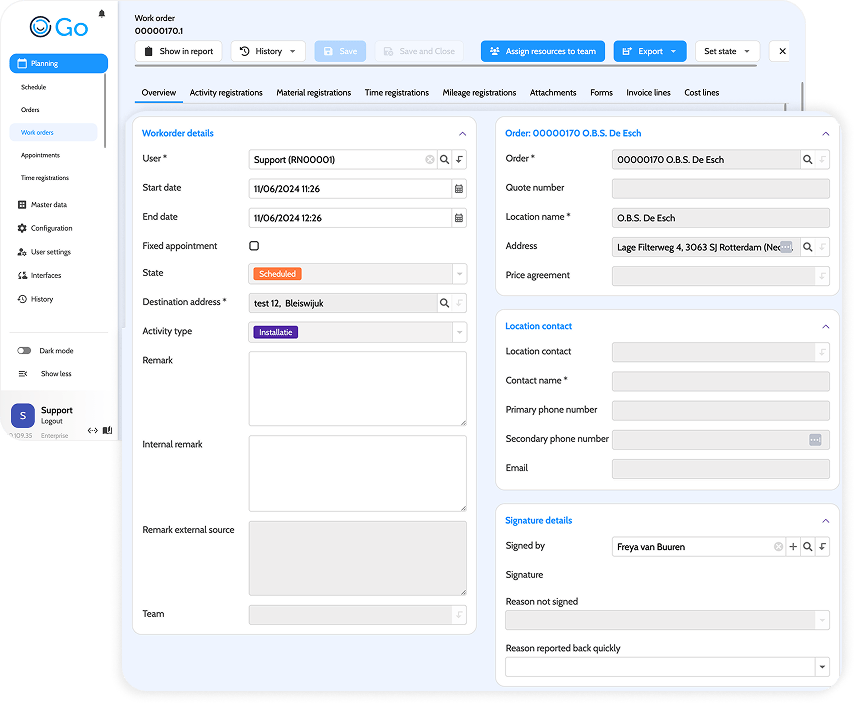The image size is (856, 705).
Task: Search address with the Address field magnifier
Action: coord(807,247)
